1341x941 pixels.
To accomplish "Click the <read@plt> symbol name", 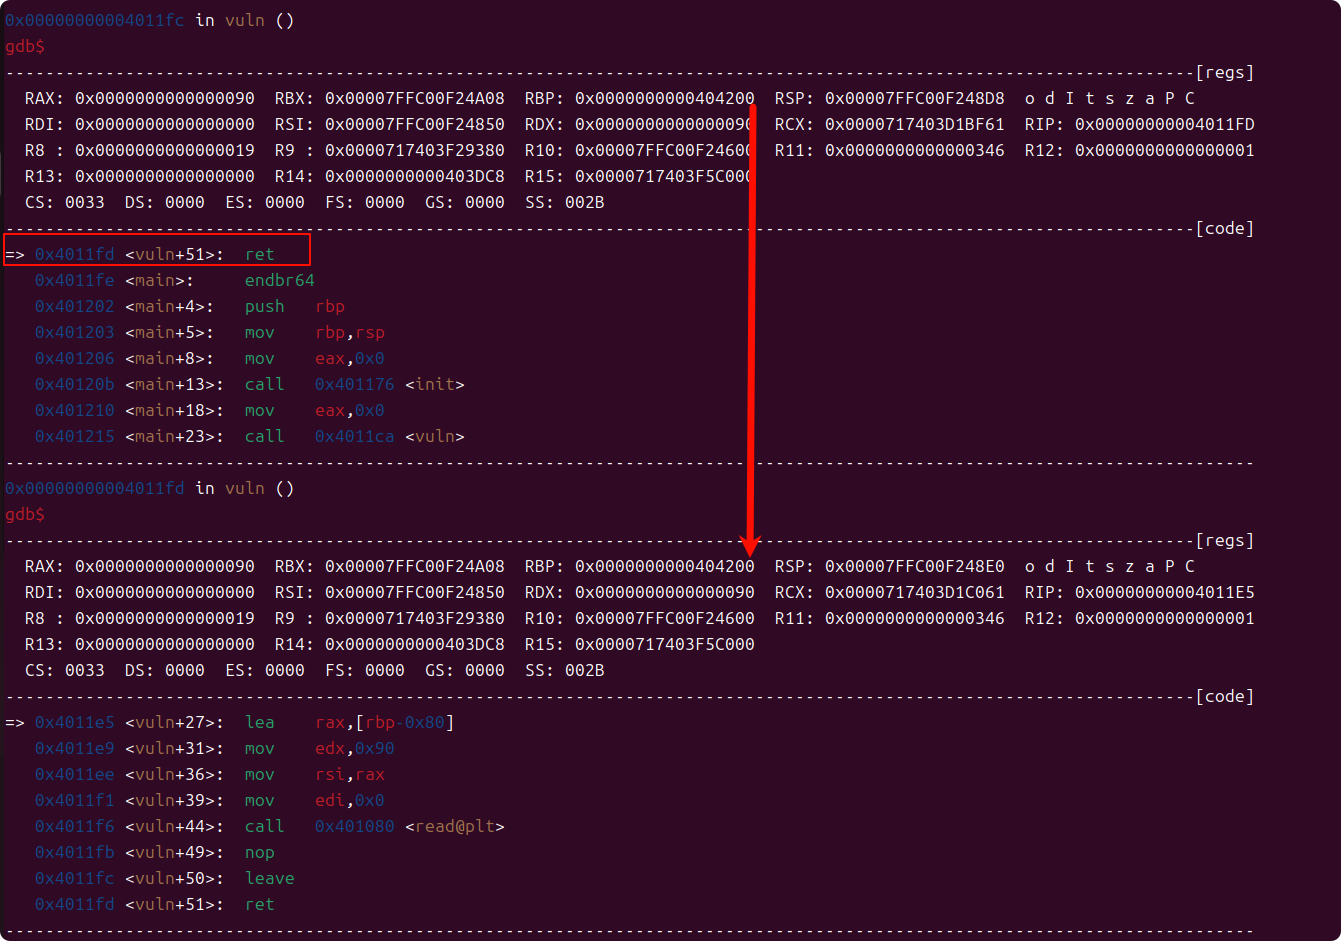I will tap(455, 826).
